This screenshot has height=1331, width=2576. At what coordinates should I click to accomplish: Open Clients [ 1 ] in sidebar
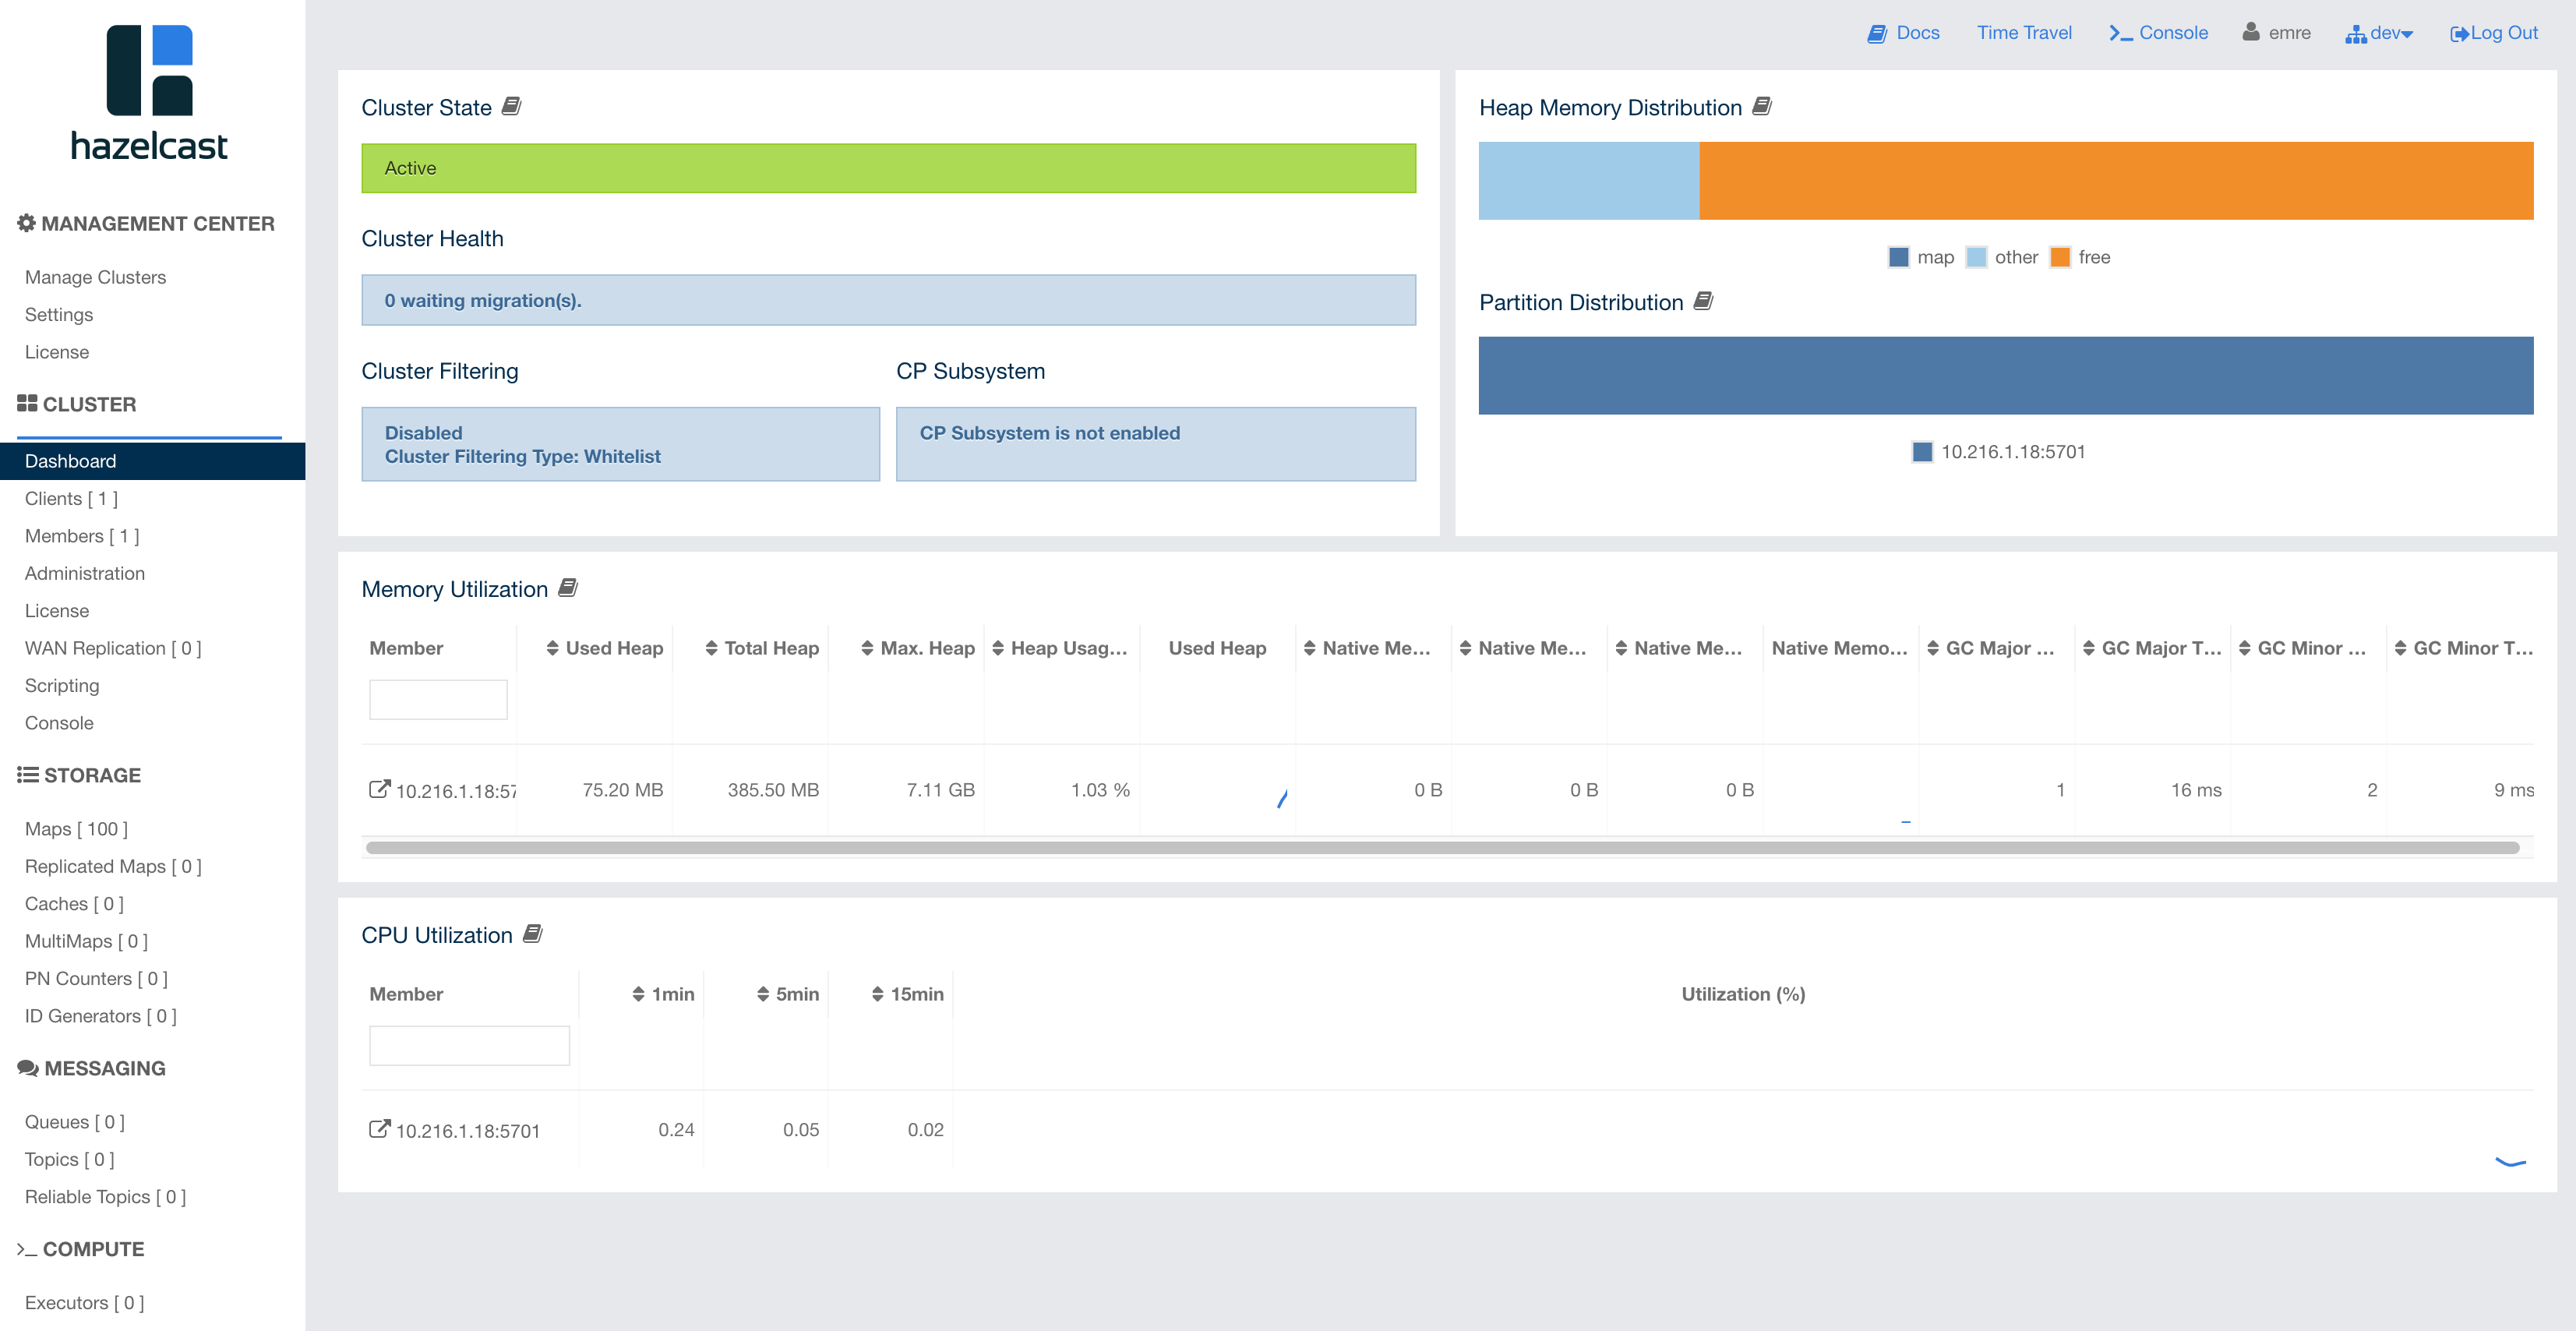tap(71, 498)
